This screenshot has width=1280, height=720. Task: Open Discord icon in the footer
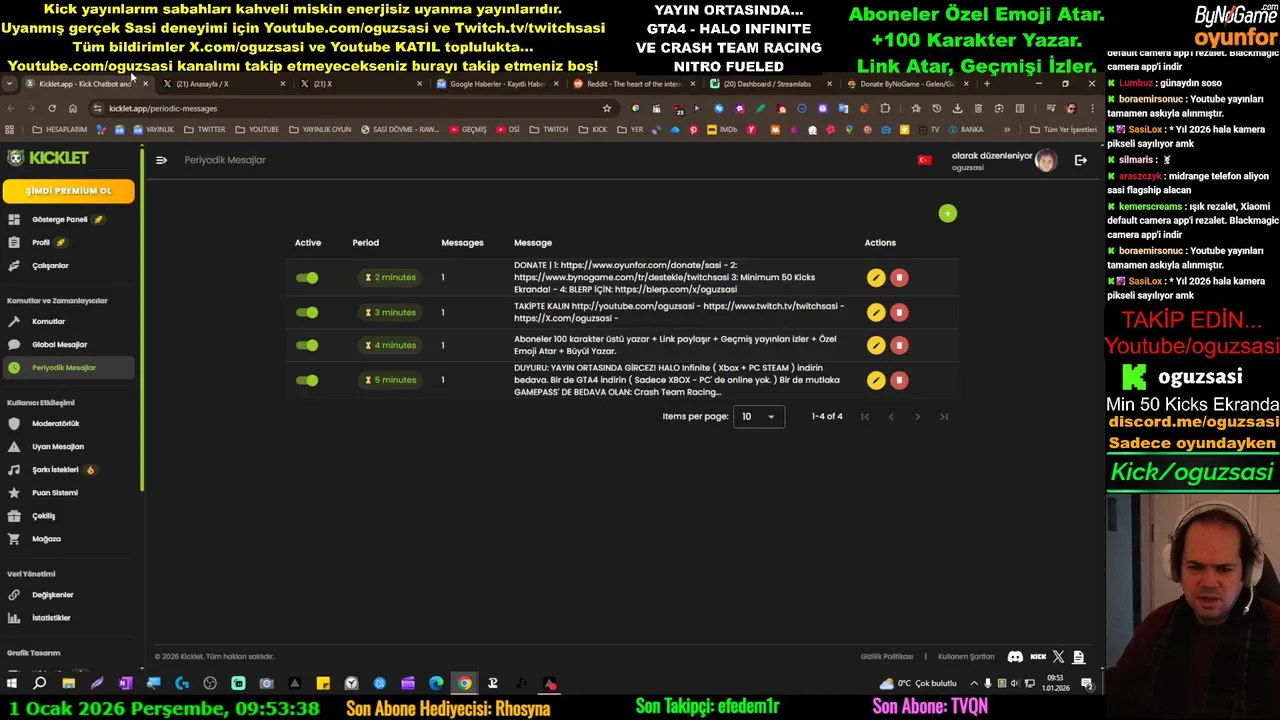1015,657
